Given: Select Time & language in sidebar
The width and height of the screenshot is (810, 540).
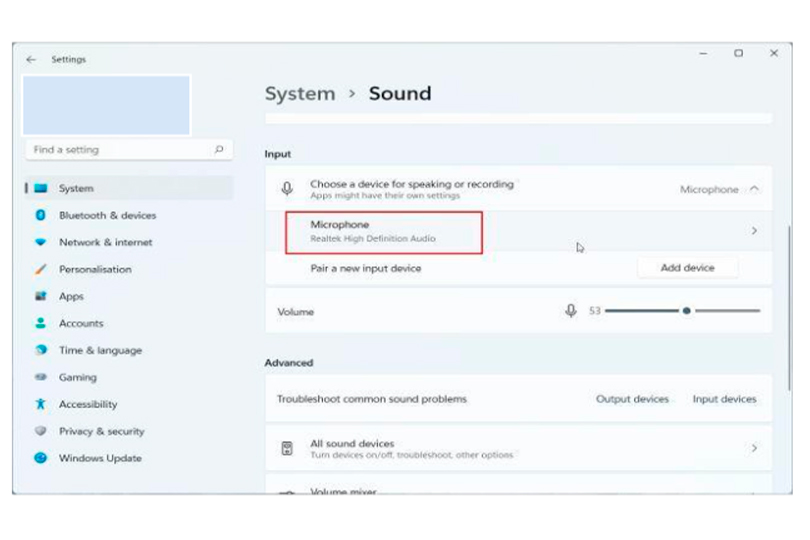Looking at the screenshot, I should click(x=100, y=351).
